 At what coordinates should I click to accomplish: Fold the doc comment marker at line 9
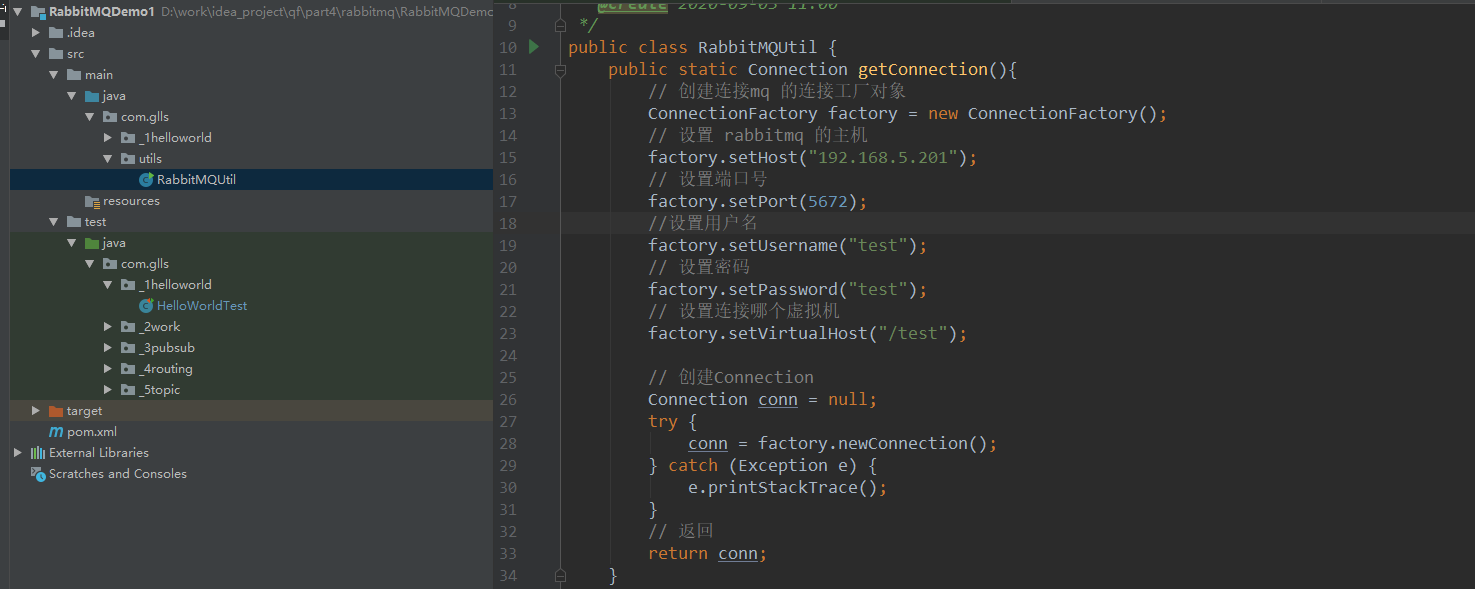tap(561, 25)
